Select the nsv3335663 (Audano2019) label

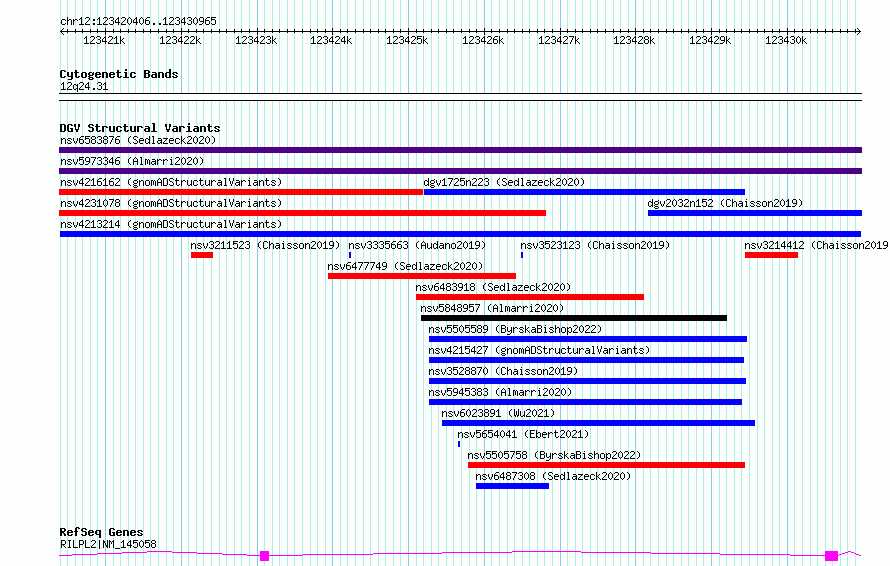417,245
